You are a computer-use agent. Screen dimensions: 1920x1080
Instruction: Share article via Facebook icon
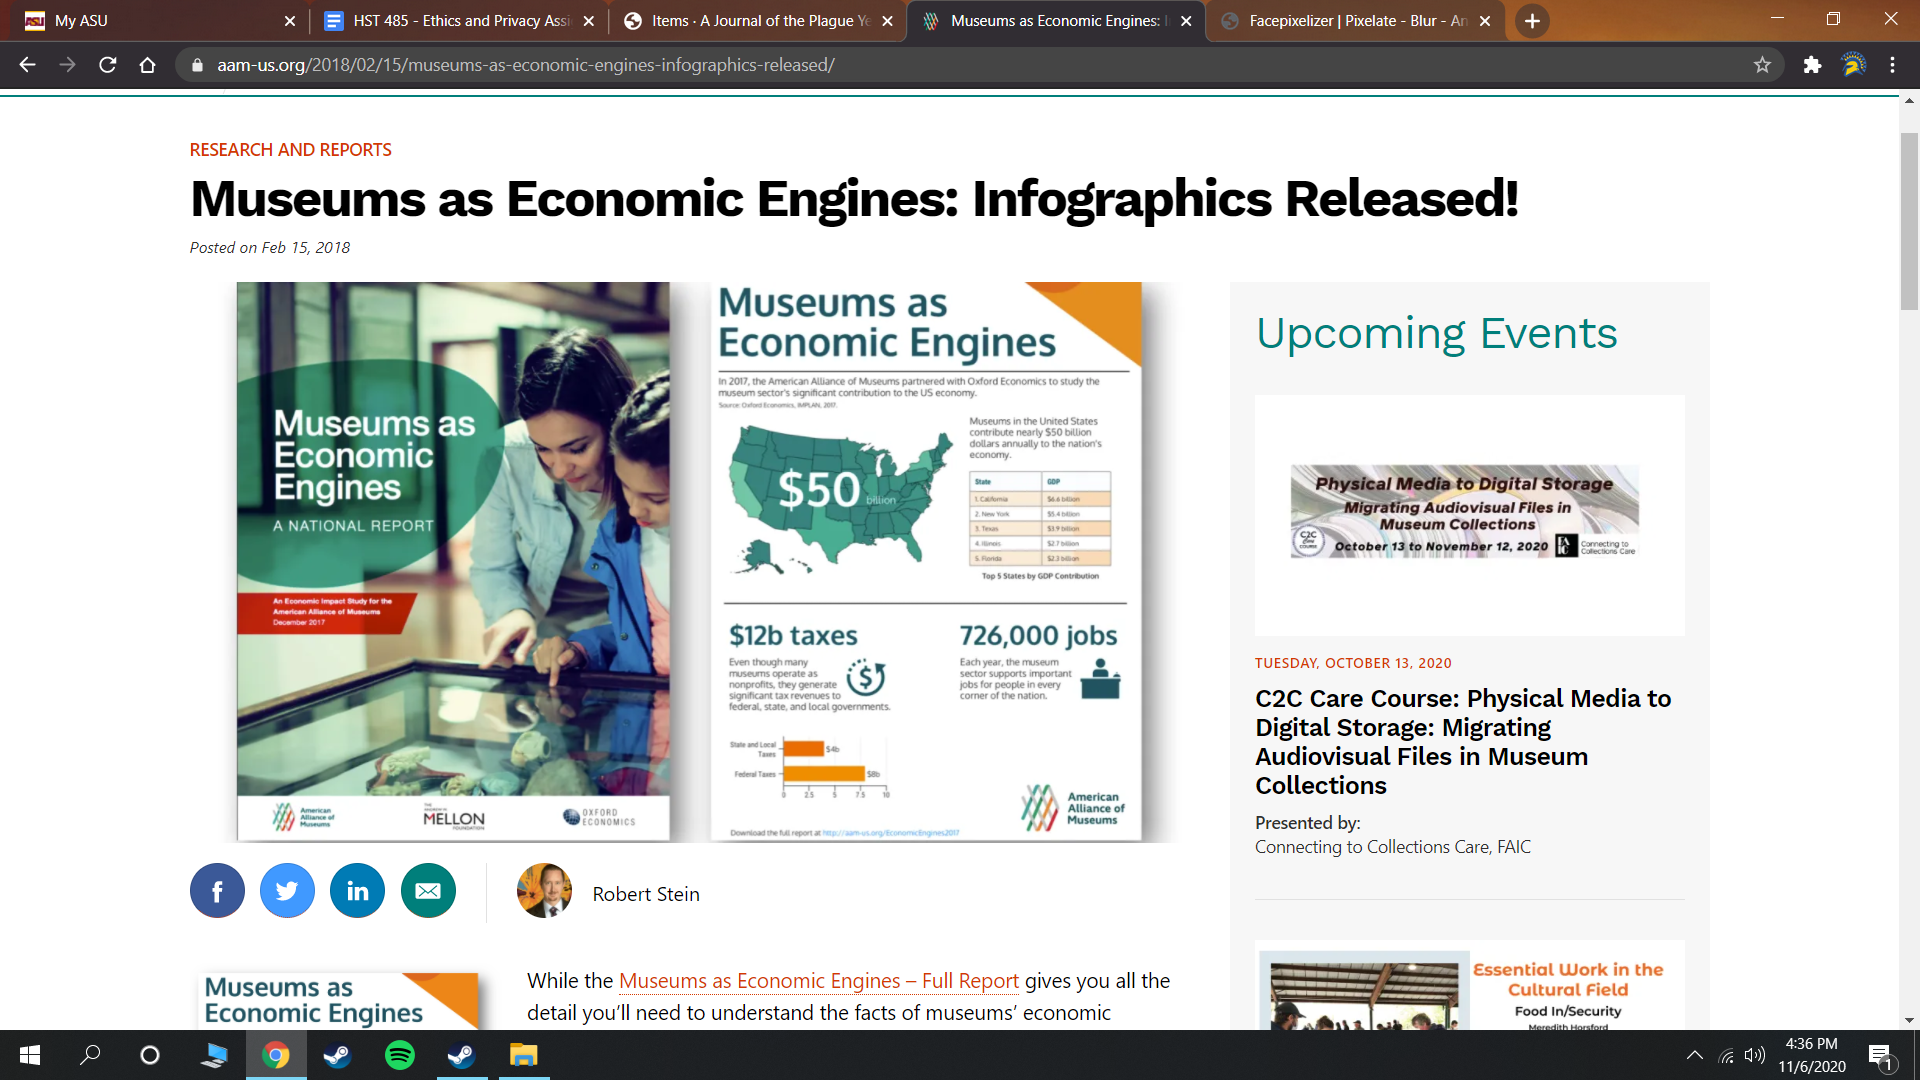[x=217, y=890]
